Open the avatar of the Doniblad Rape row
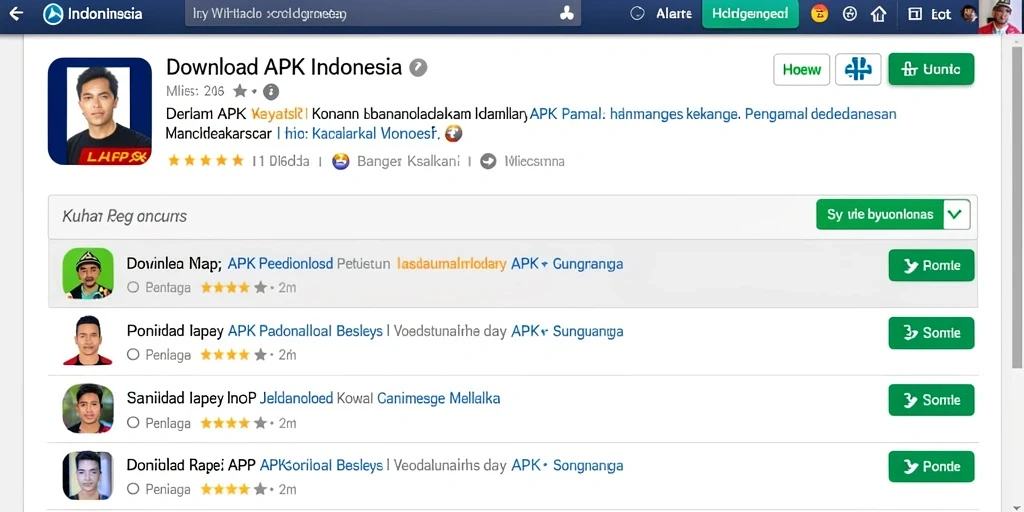Viewport: 1024px width, 512px height. [88, 475]
